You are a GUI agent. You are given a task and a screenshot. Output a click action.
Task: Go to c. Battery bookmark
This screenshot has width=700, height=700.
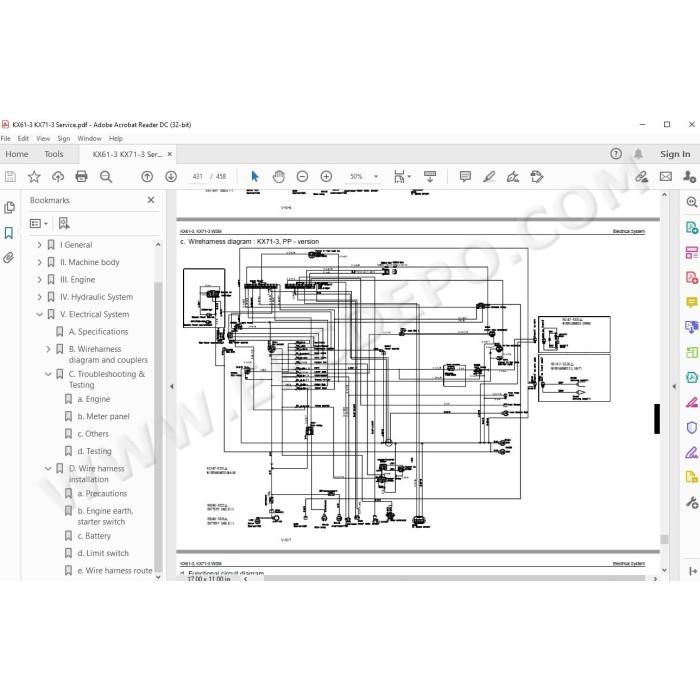tap(94, 536)
